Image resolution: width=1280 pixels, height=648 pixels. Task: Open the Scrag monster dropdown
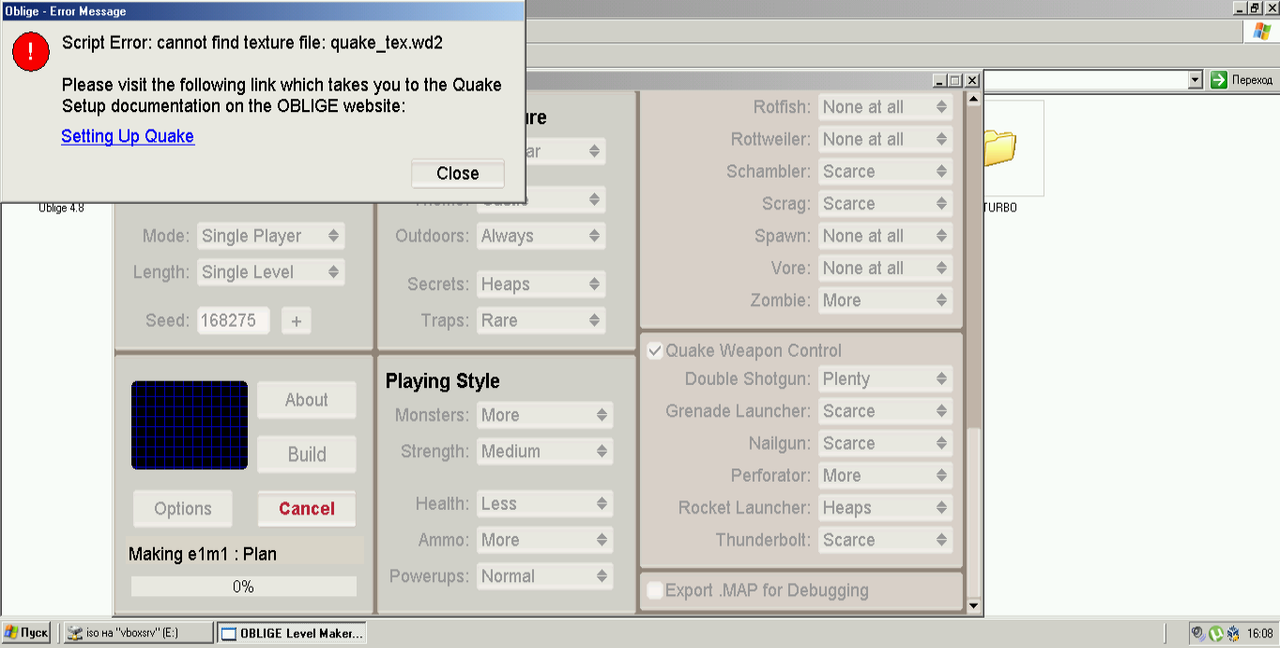coord(885,203)
